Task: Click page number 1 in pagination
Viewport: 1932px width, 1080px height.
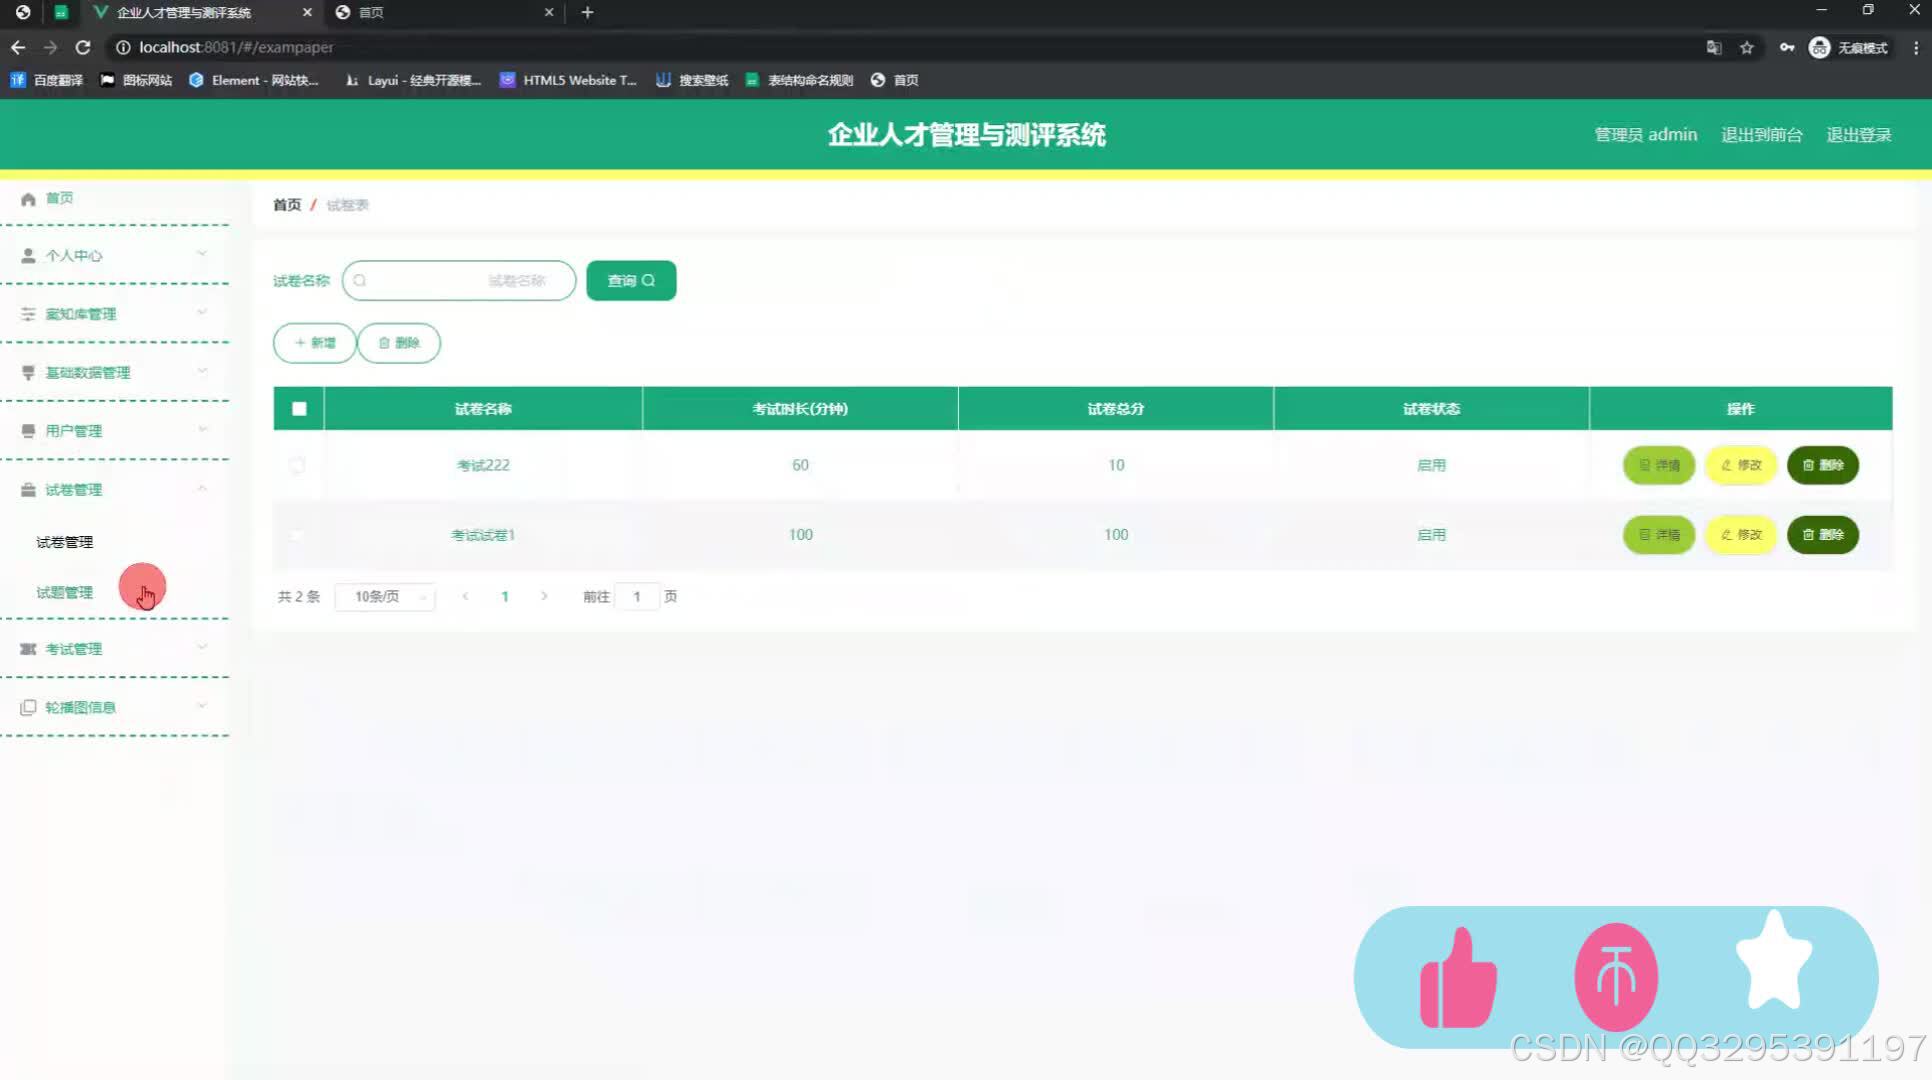Action: (x=505, y=597)
